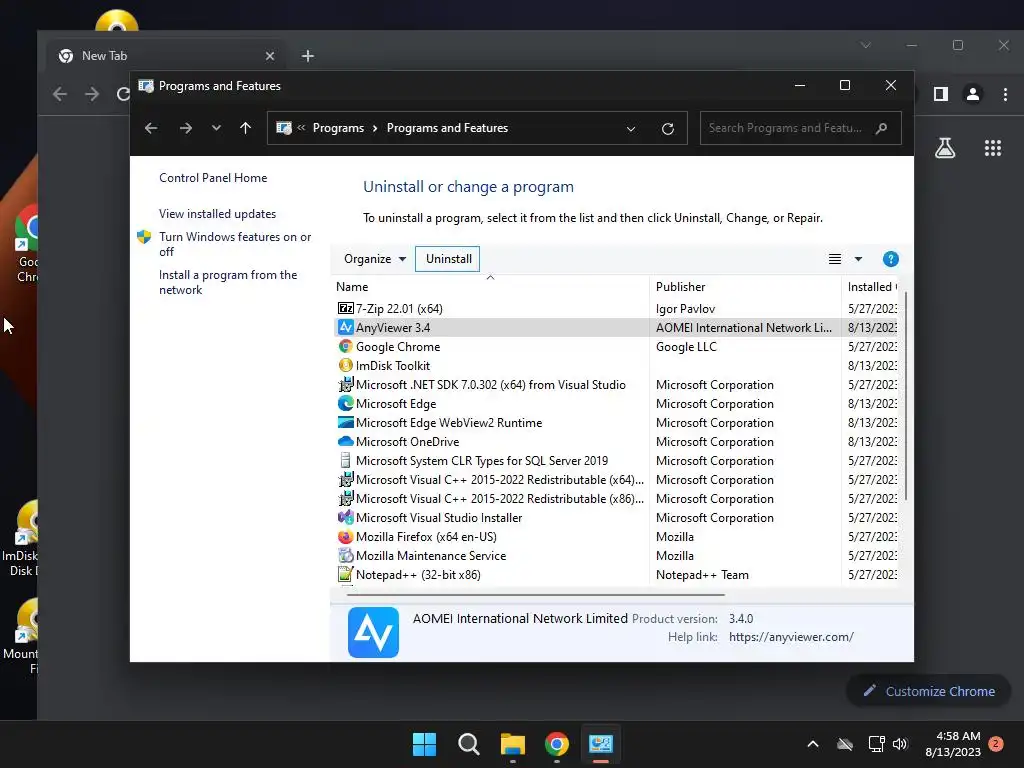Click Customize Chrome button
Image resolution: width=1024 pixels, height=768 pixels.
point(929,691)
